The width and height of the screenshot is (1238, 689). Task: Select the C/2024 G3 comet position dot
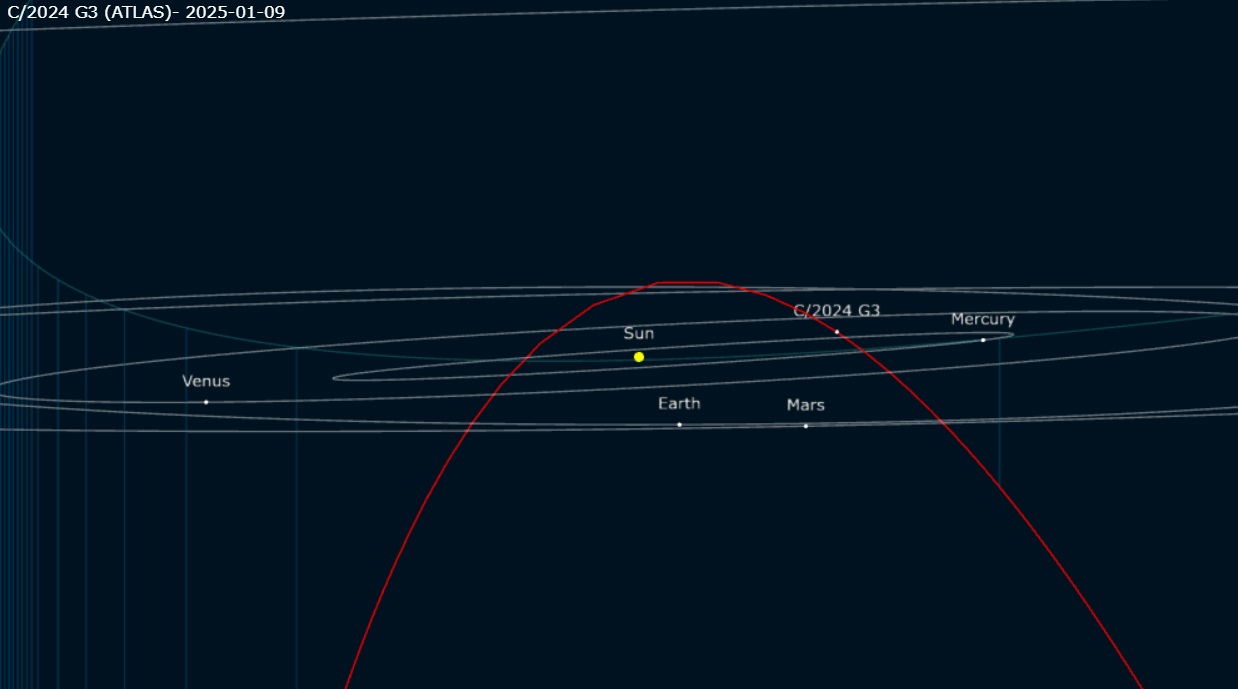click(837, 332)
